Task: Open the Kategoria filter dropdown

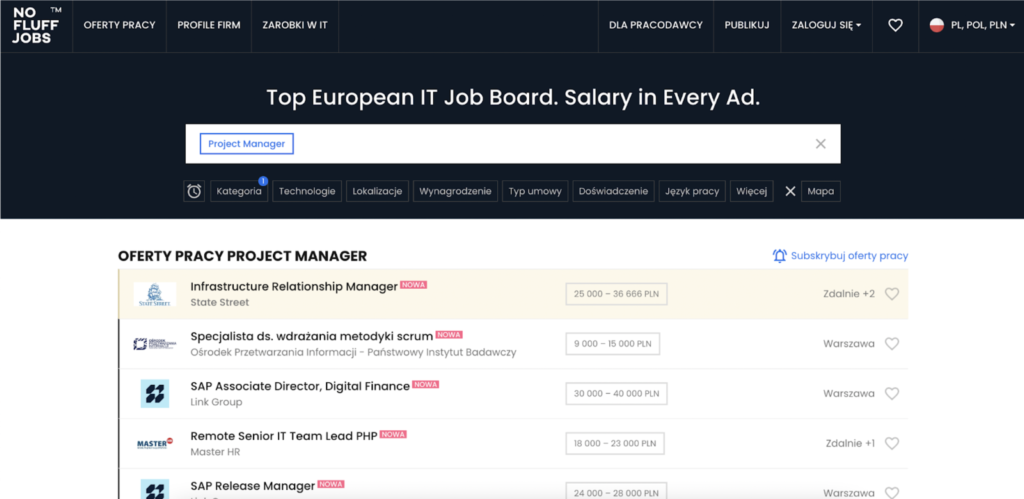Action: tap(239, 191)
